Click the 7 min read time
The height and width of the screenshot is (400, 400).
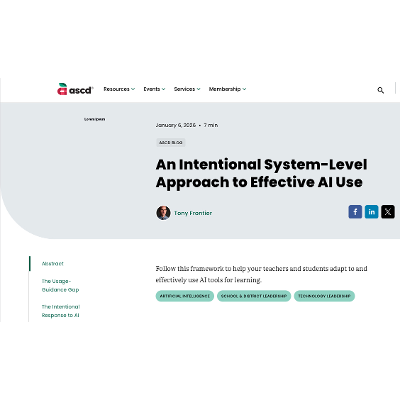(211, 125)
